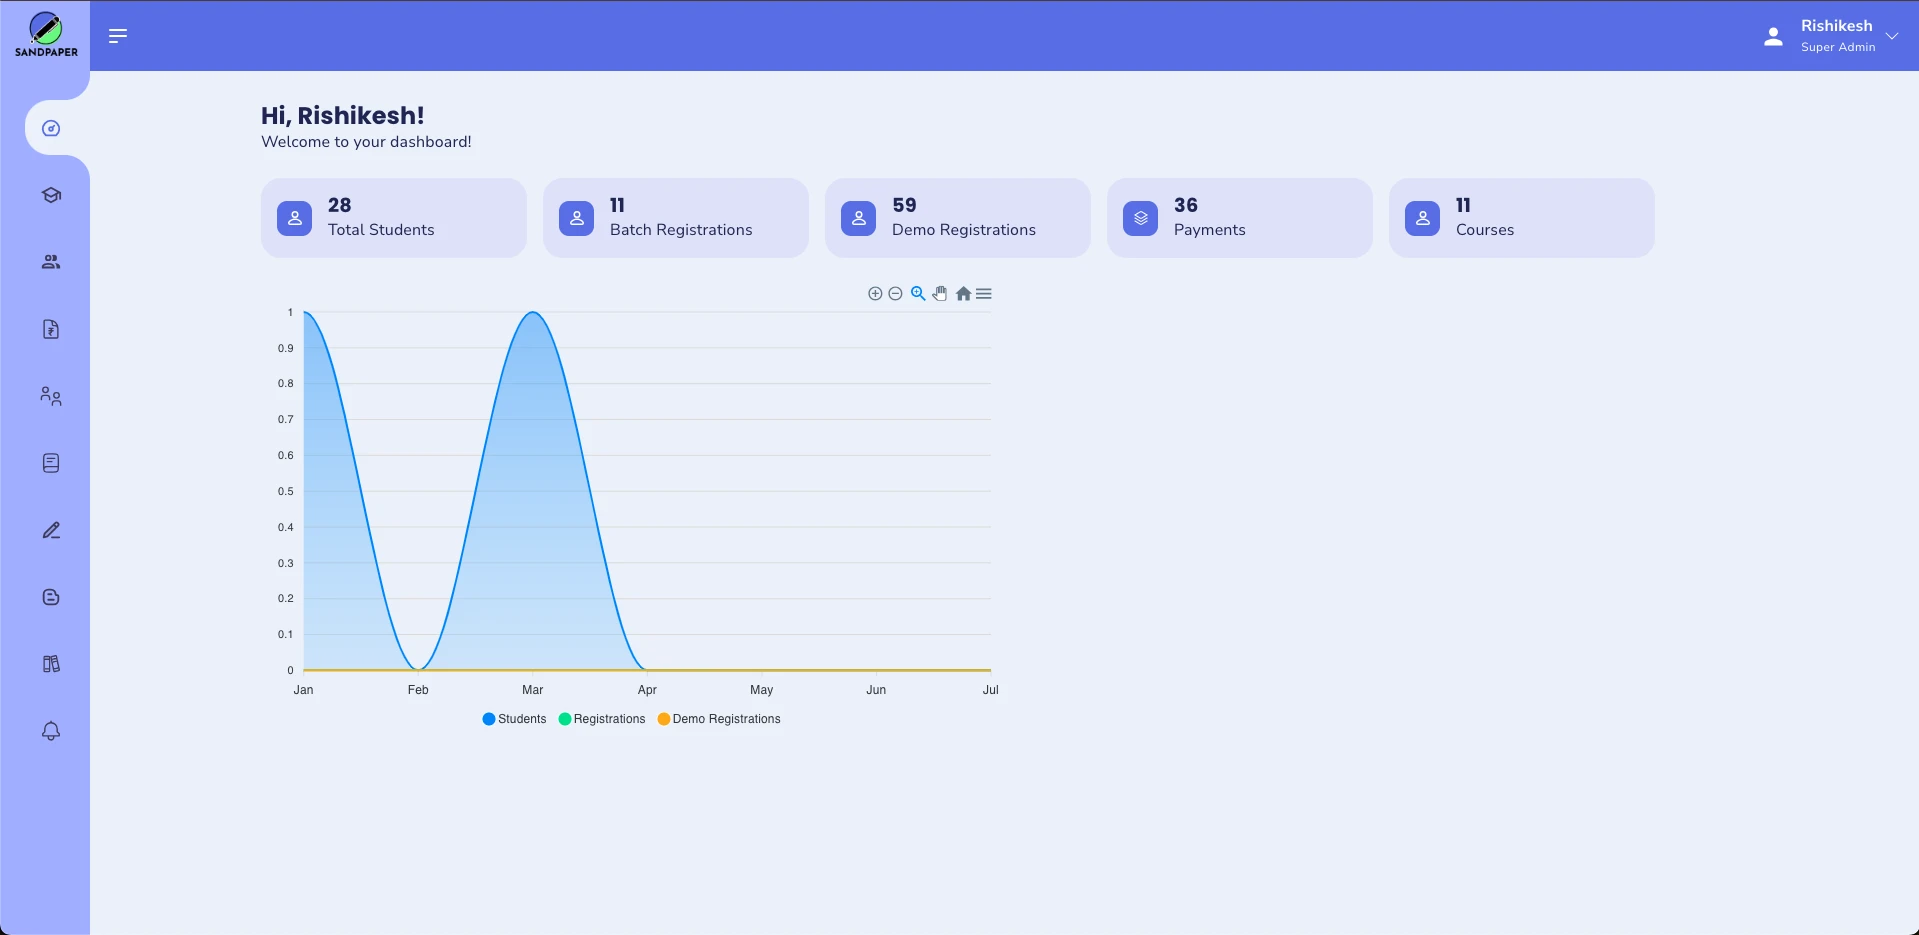Click the chart zoom out minus icon

(x=896, y=294)
